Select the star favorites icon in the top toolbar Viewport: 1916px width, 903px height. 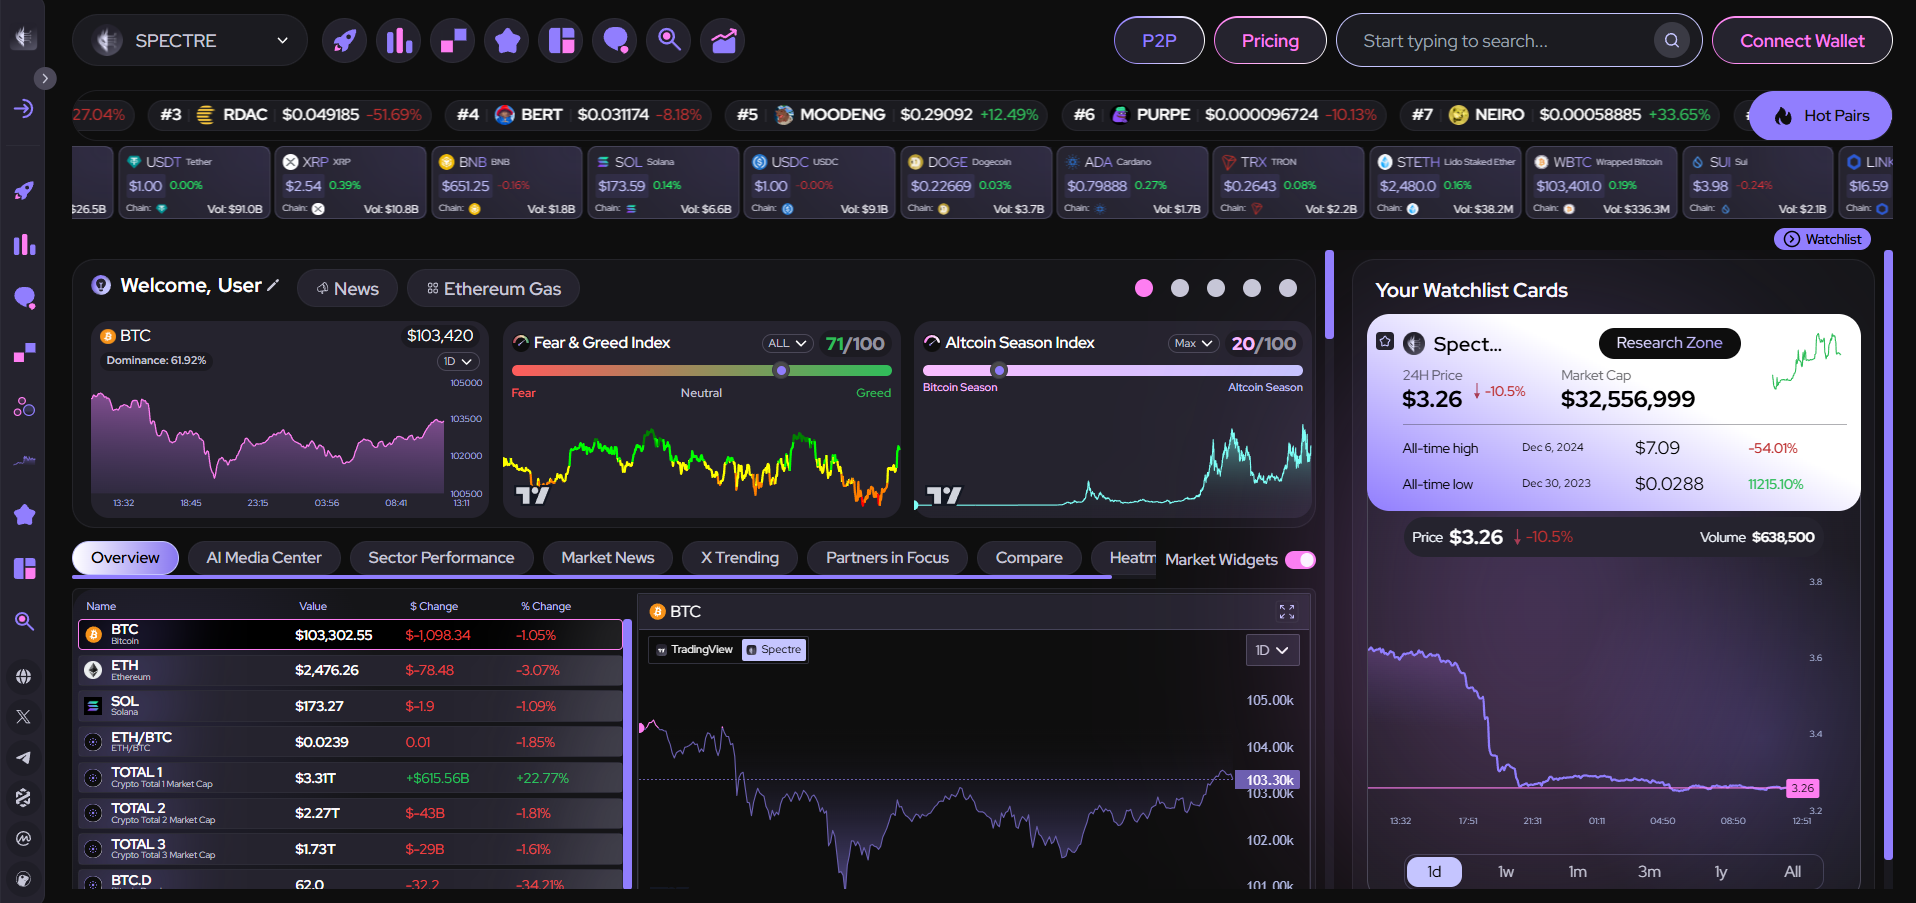click(x=506, y=40)
